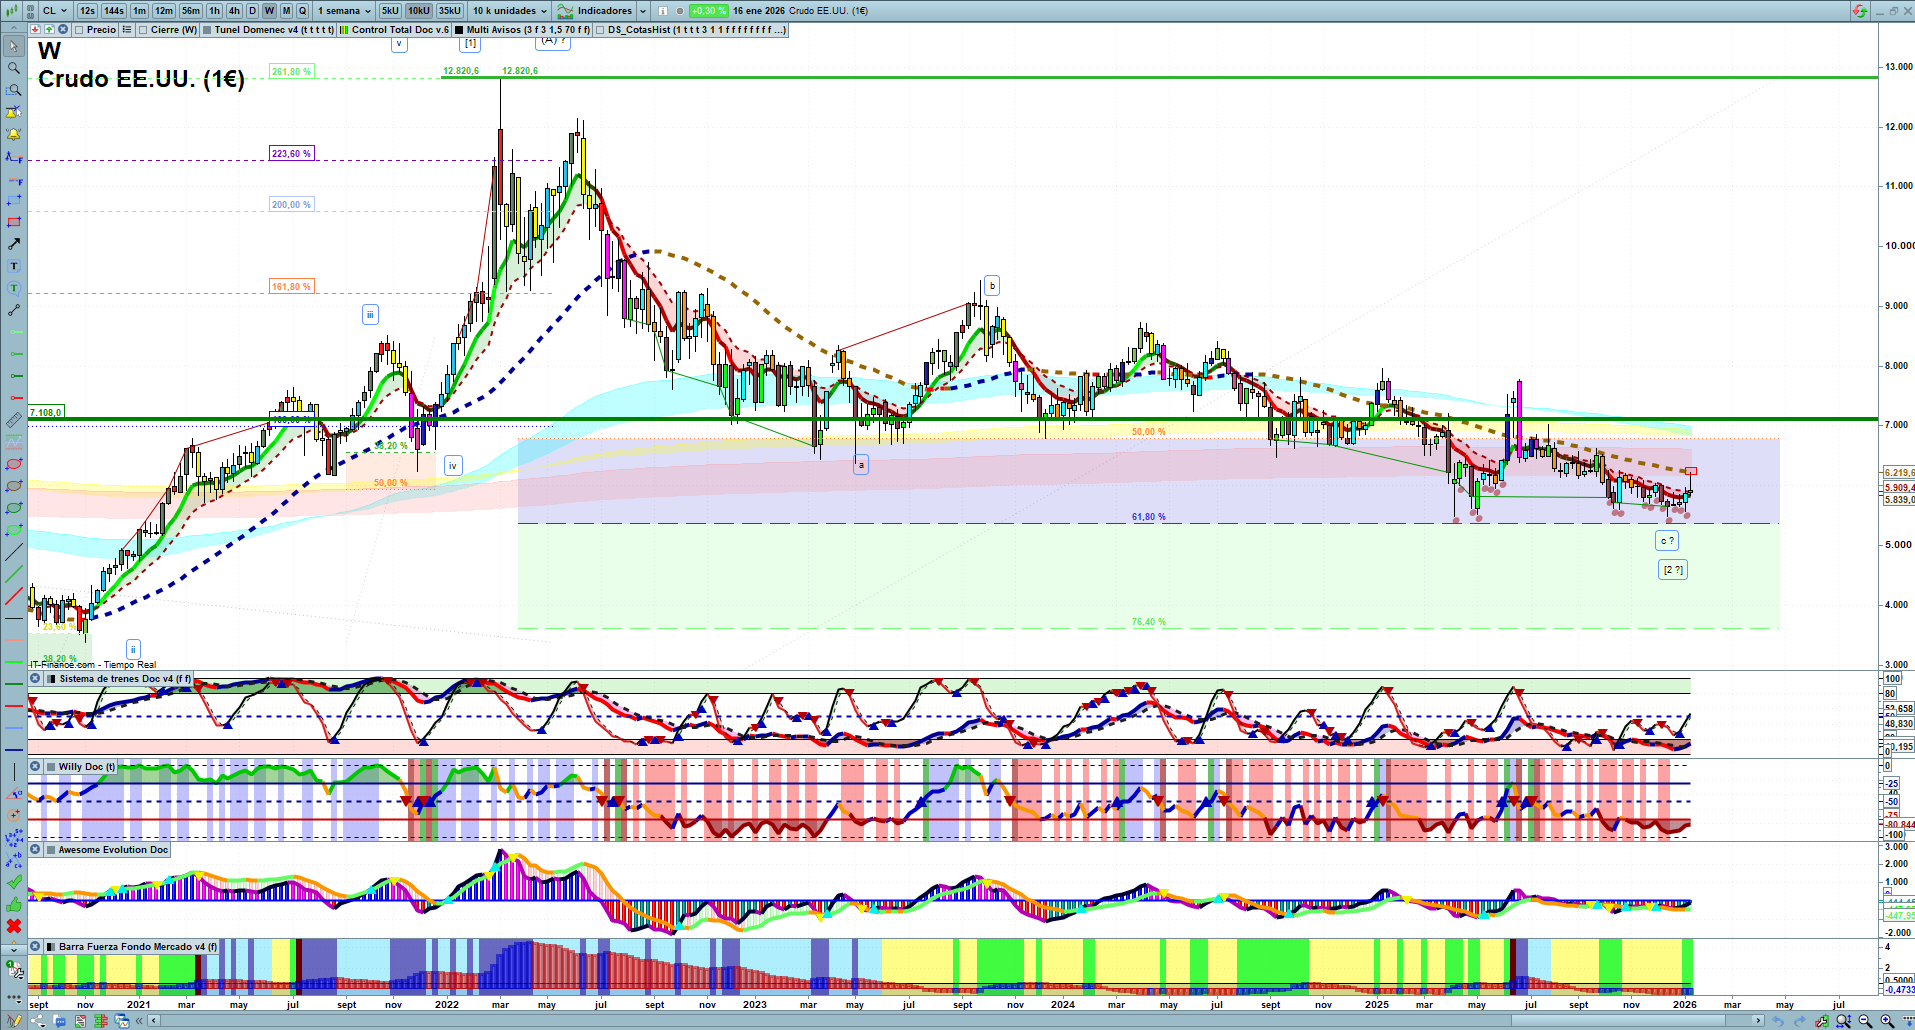Select the round text bubble tool
The height and width of the screenshot is (1030, 1915).
(14, 288)
